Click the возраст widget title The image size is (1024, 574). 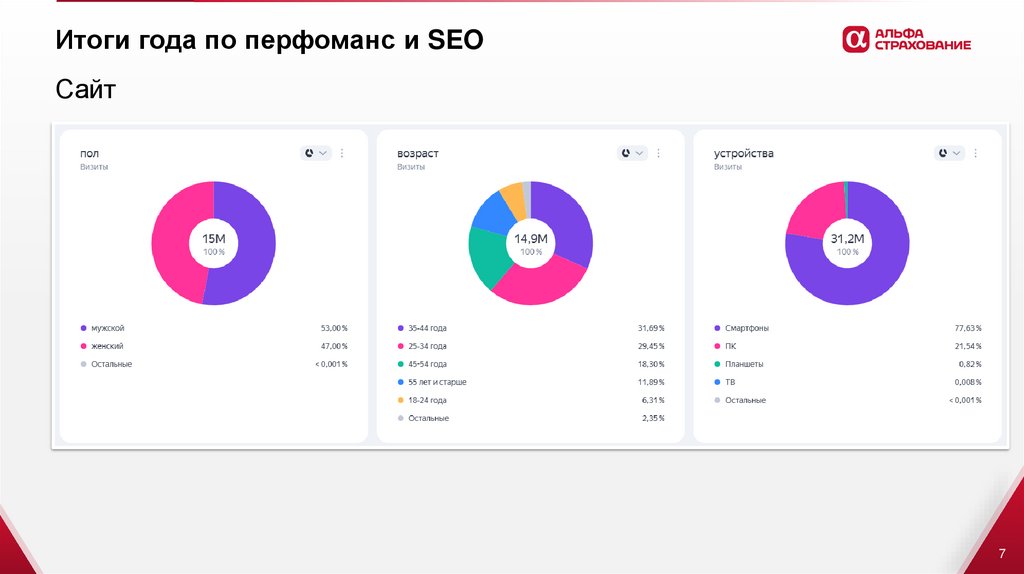(x=418, y=153)
